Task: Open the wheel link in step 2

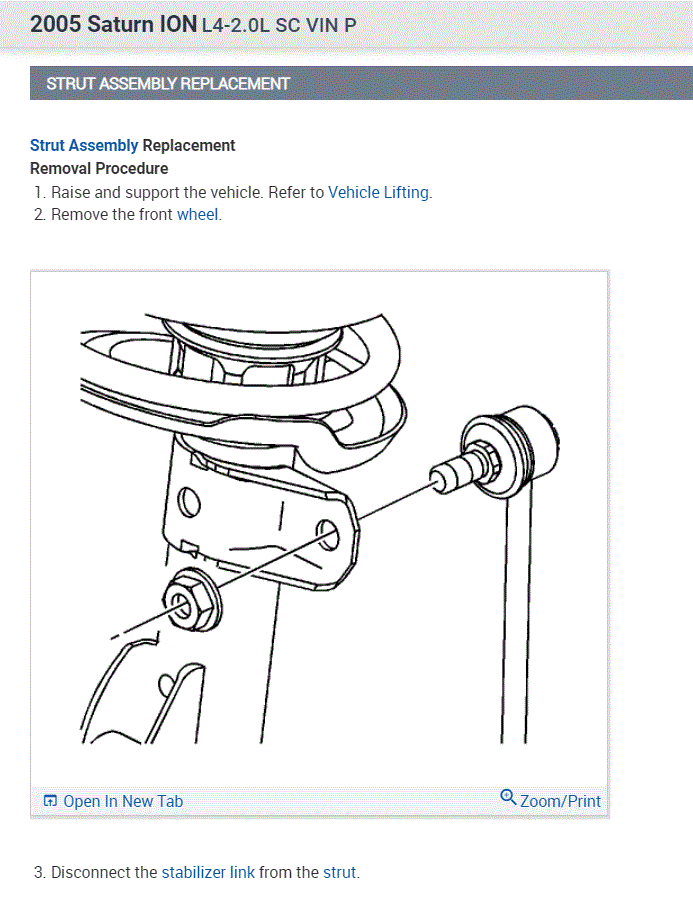Action: 197,215
